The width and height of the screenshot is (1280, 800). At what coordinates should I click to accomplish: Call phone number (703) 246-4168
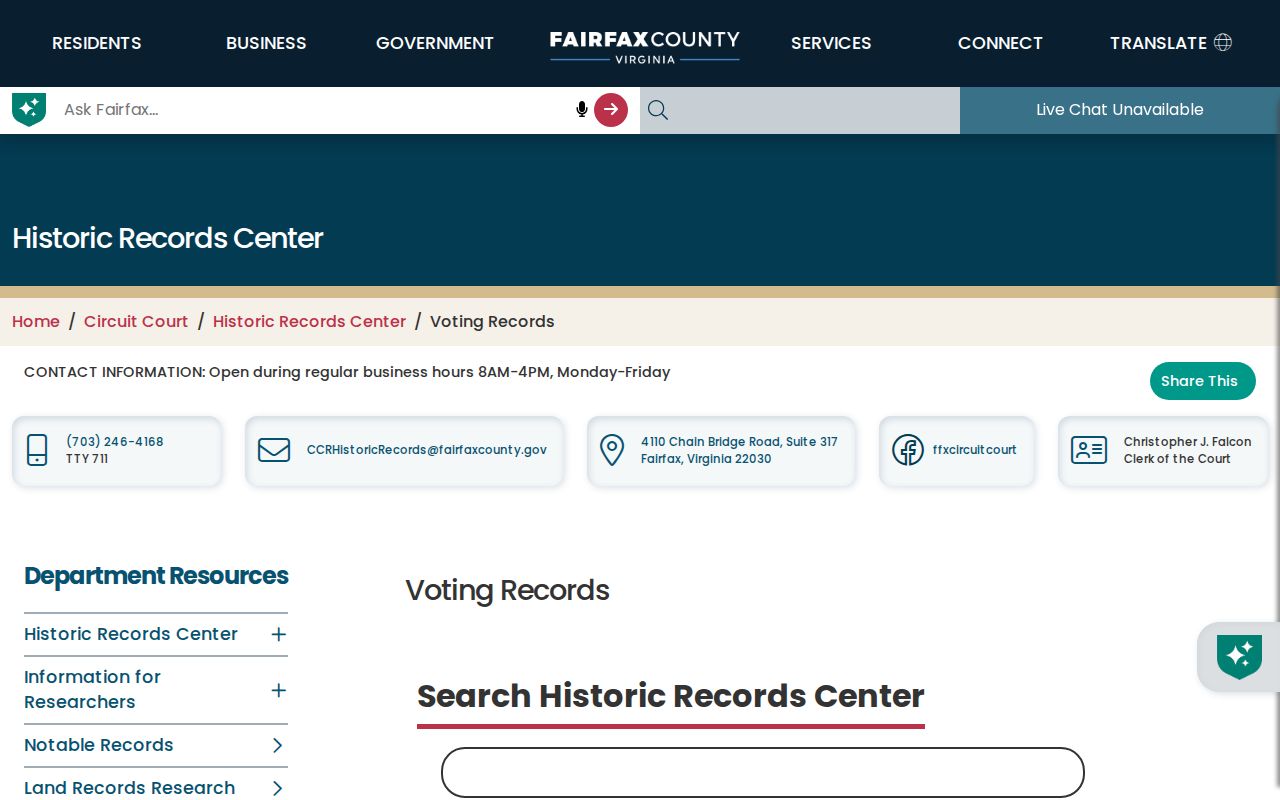(115, 441)
